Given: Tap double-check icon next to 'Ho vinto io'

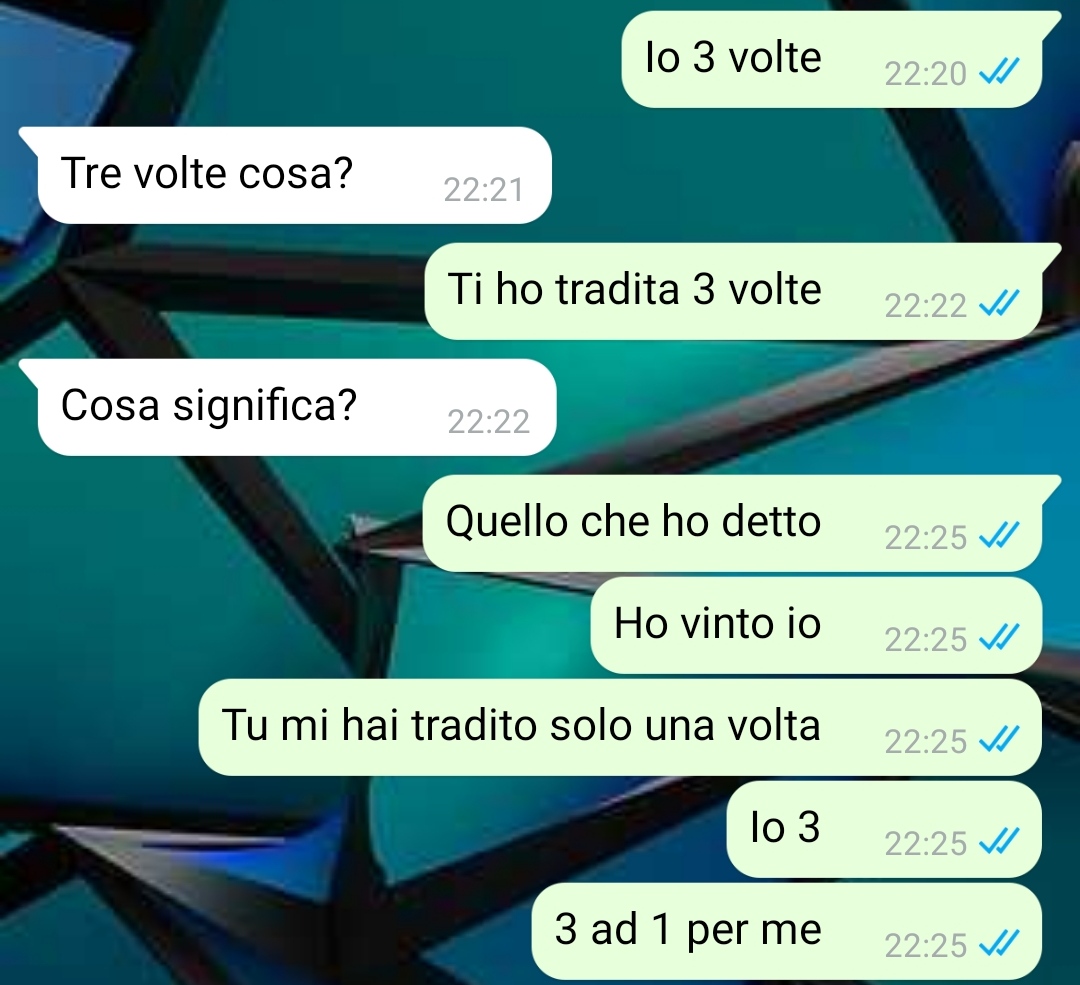Looking at the screenshot, I should click(x=999, y=637).
